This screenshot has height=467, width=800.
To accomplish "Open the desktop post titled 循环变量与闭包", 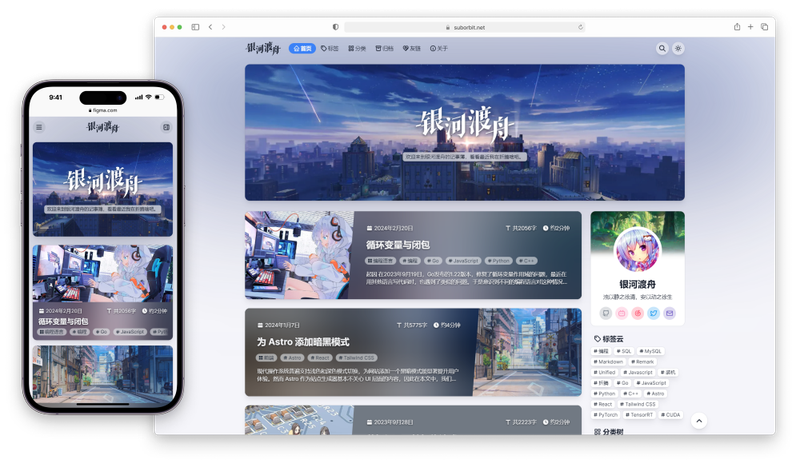I will click(x=397, y=245).
